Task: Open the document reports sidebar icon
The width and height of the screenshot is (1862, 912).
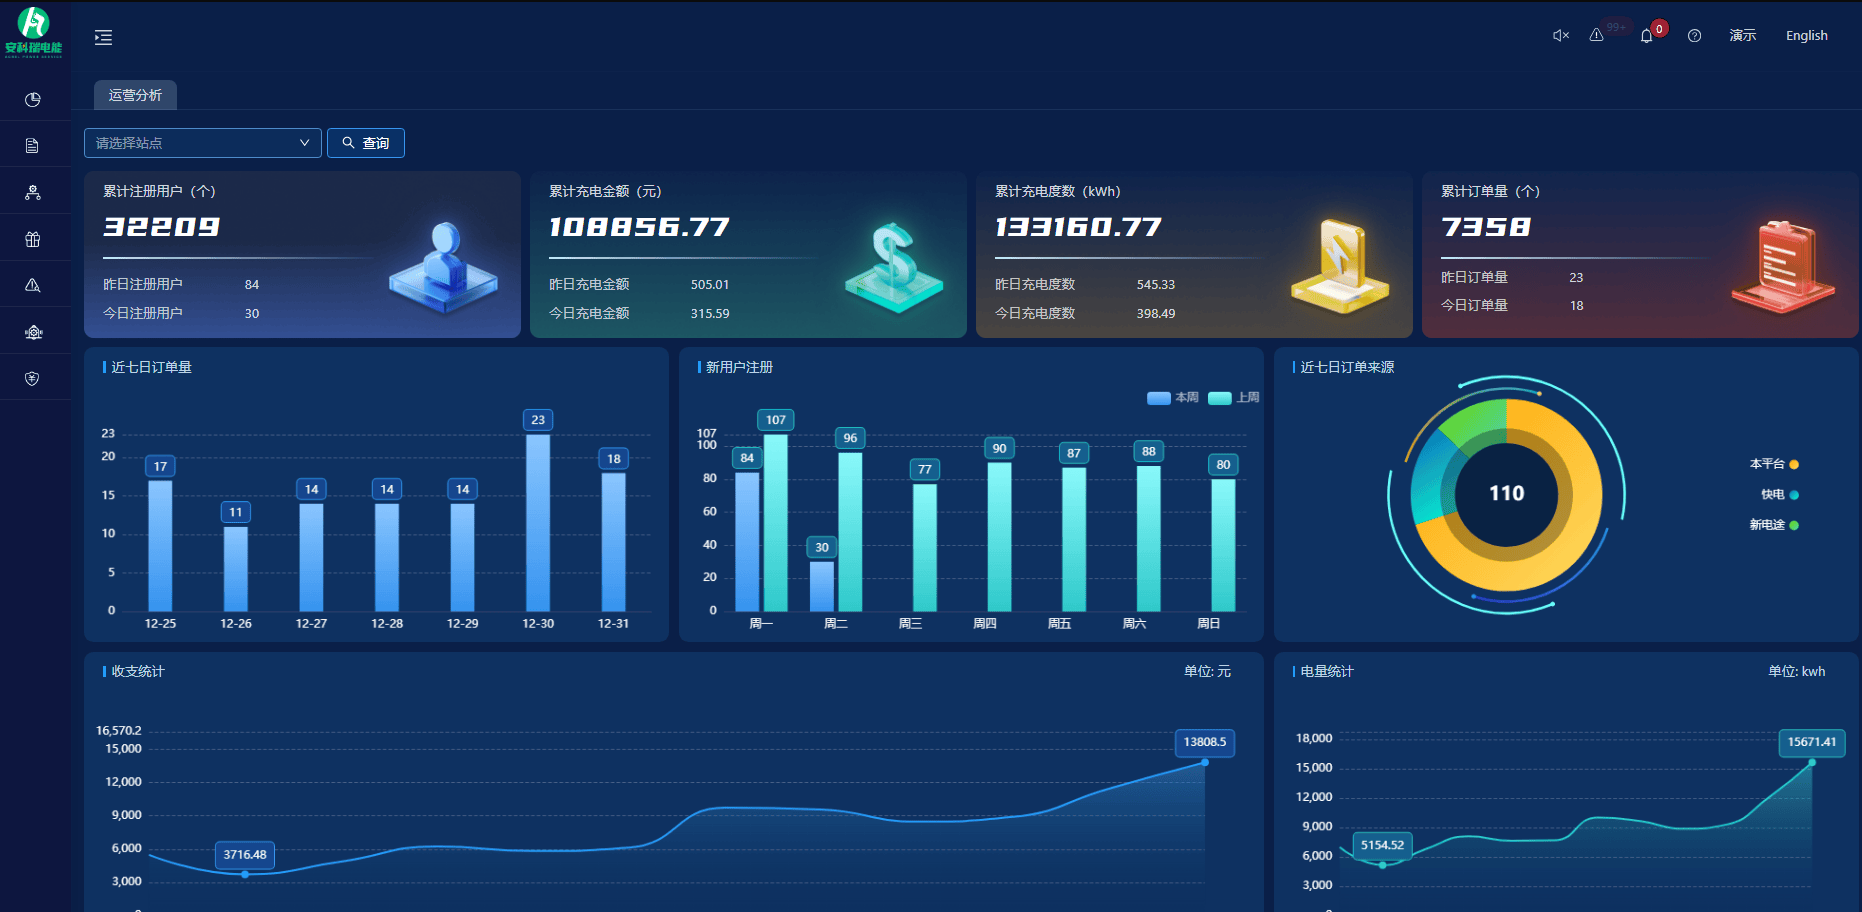Action: tap(33, 146)
